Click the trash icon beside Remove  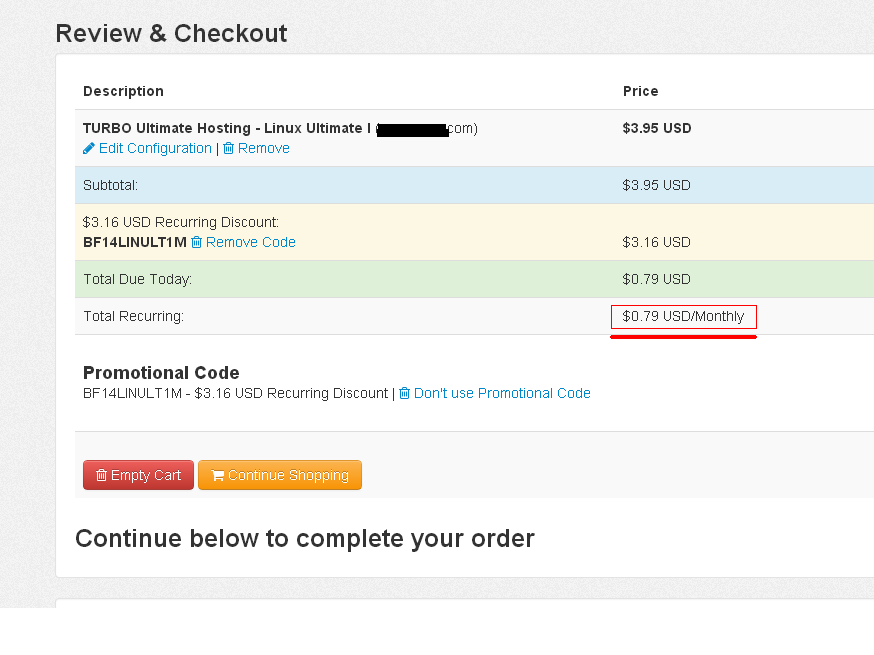(x=229, y=148)
